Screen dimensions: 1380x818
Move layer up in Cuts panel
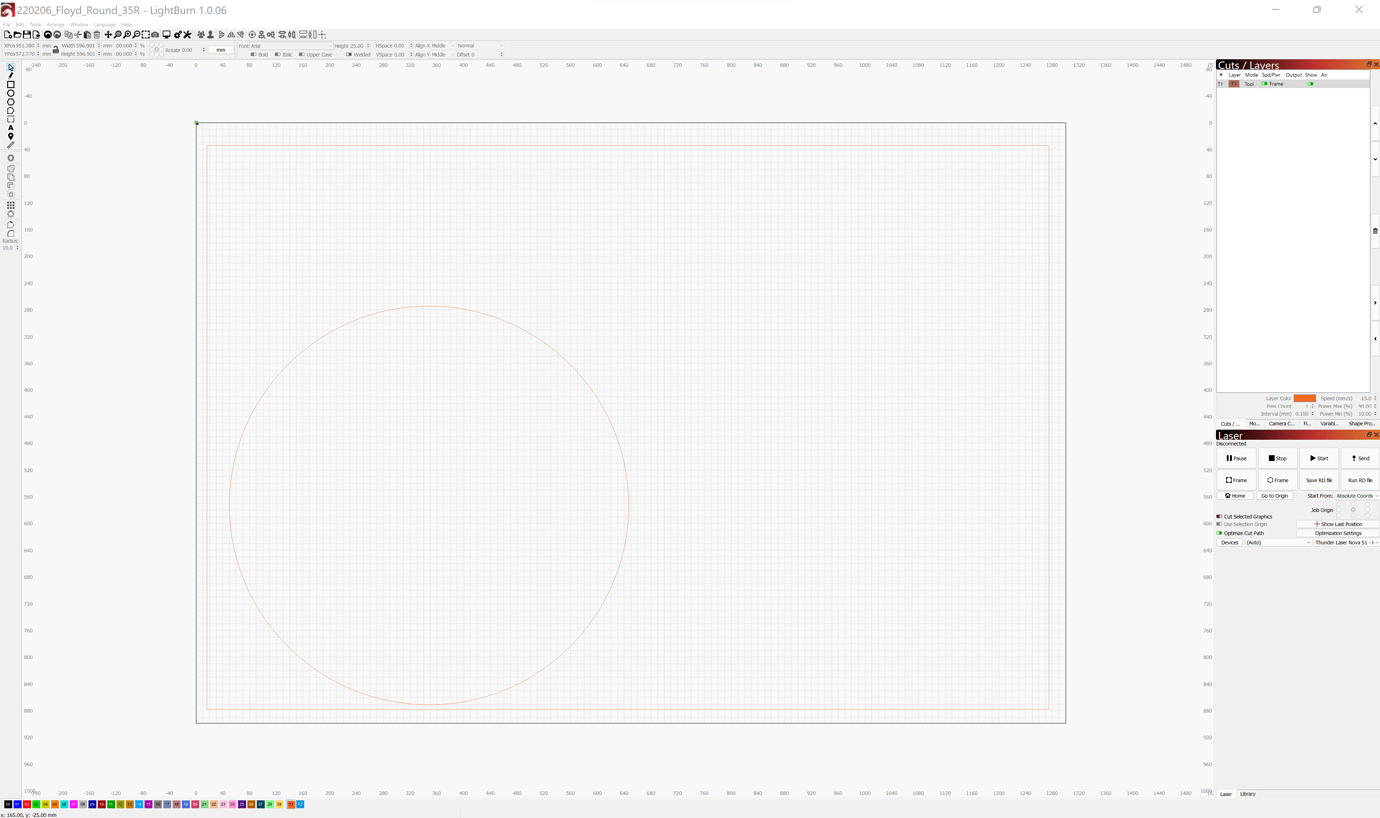tap(1375, 124)
